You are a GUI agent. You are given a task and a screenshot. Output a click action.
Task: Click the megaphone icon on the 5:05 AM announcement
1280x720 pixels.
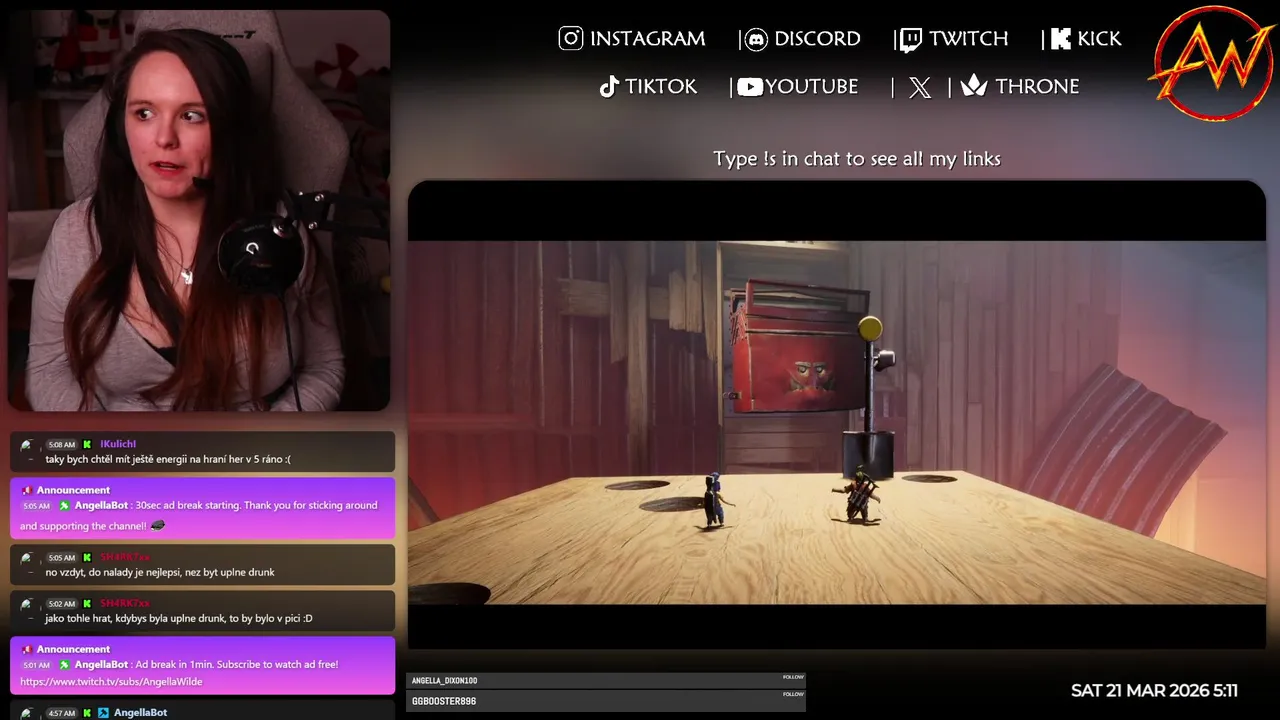click(x=27, y=490)
